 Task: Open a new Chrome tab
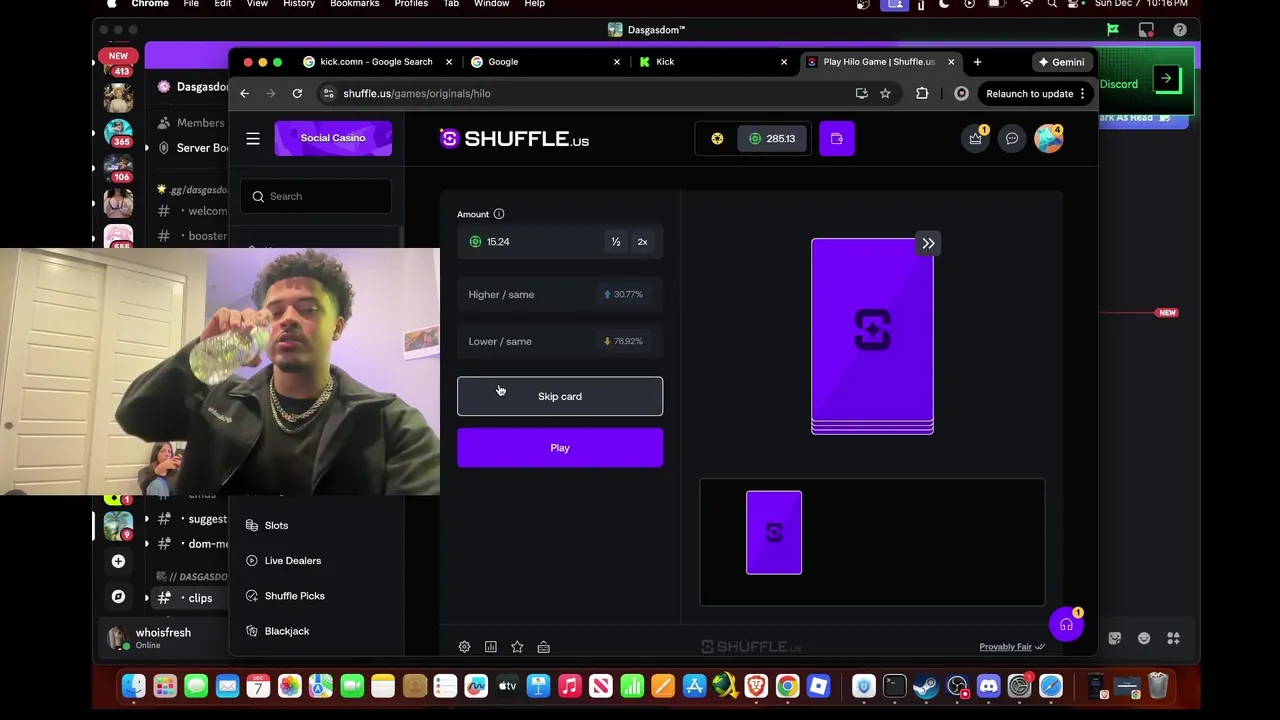coord(977,62)
